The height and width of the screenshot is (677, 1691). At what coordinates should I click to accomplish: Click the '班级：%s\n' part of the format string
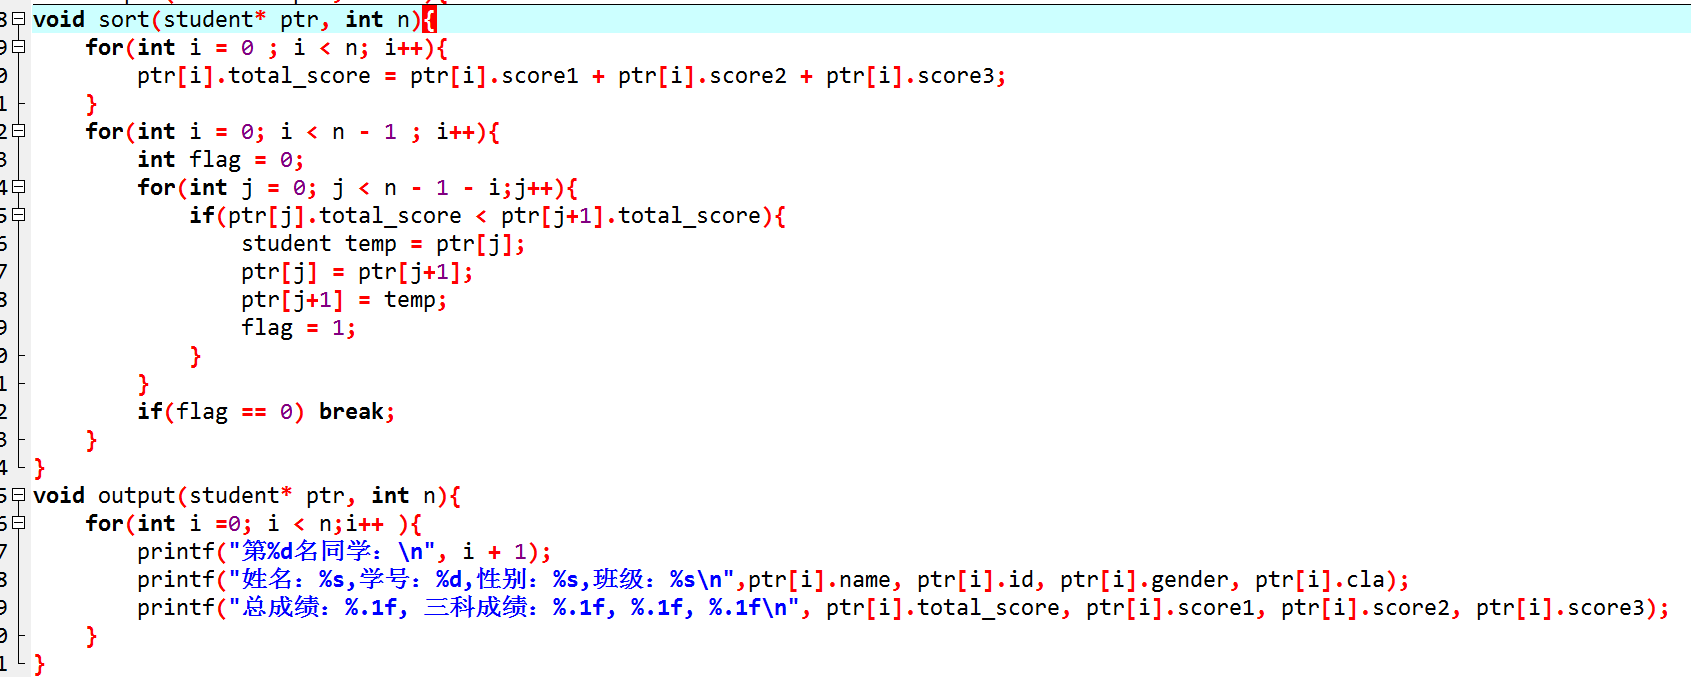click(657, 579)
